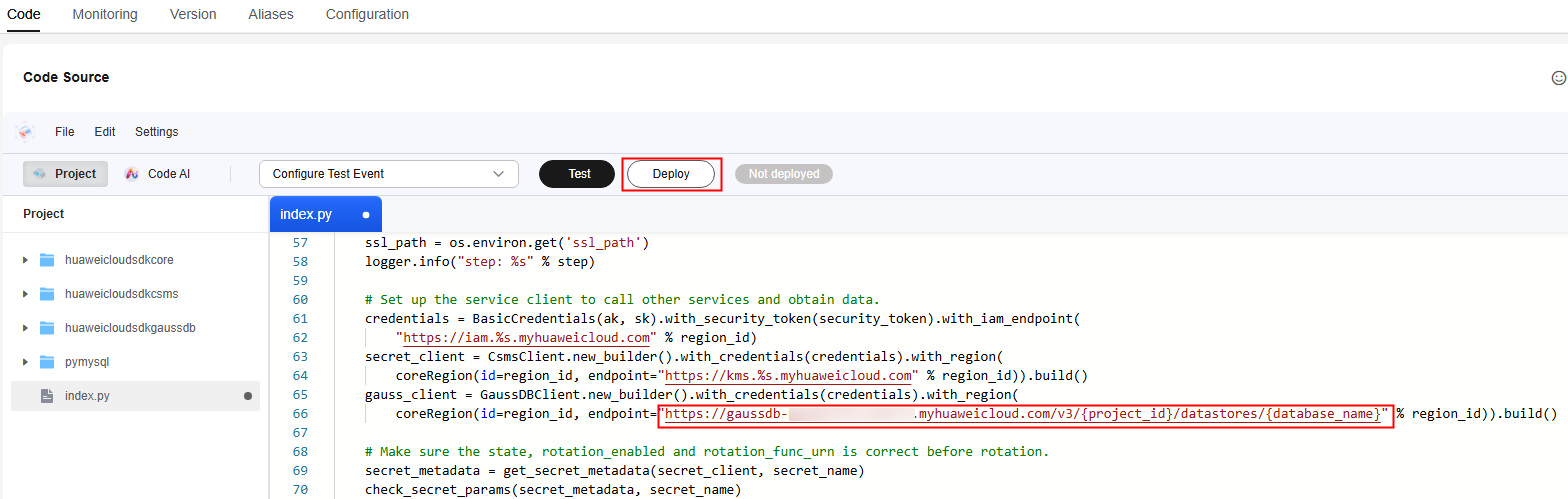Viewport: 1568px width, 499px height.
Task: Click the huaweicloudsdkgaussdb folder icon
Action: [x=47, y=328]
